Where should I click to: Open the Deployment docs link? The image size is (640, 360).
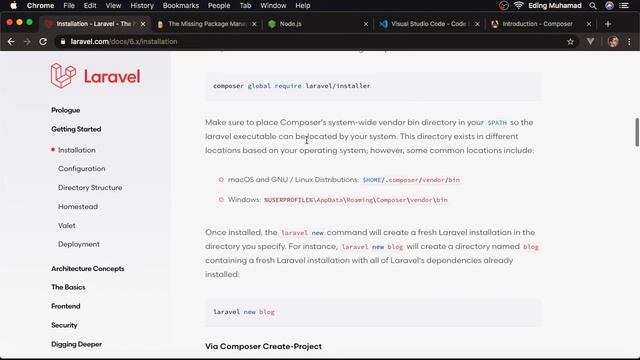[x=78, y=244]
